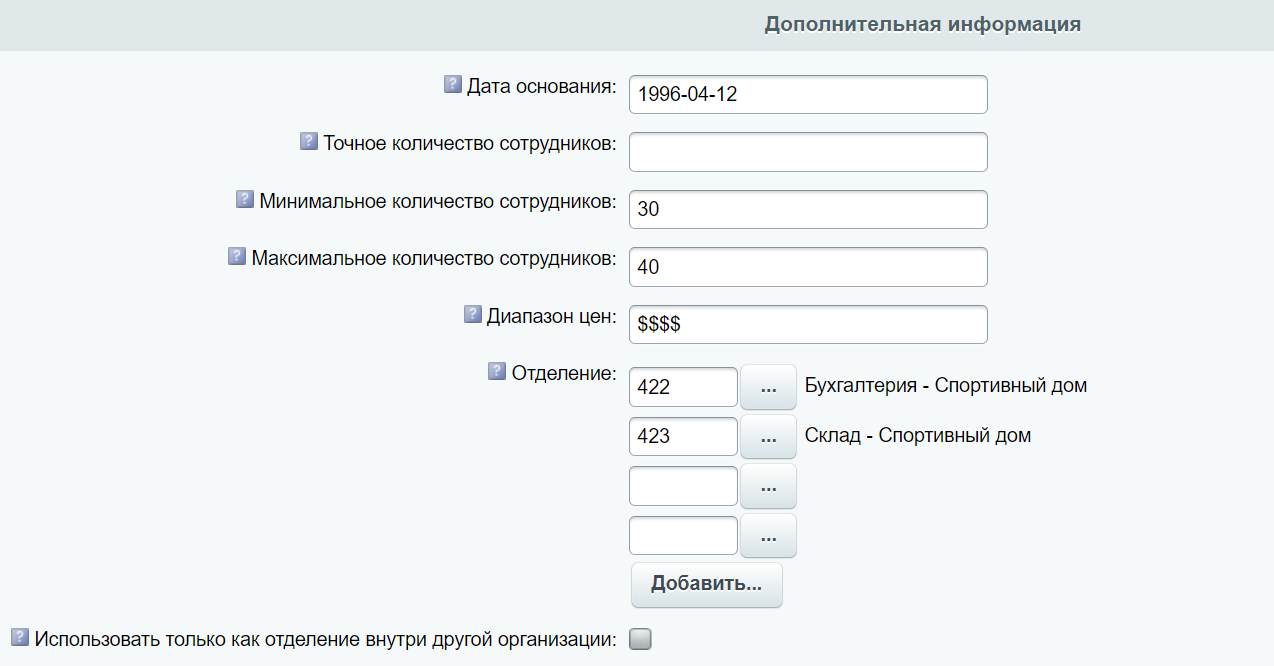Click help icon for Максимальное количество сотрудников
This screenshot has height=666, width=1274.
(x=237, y=257)
